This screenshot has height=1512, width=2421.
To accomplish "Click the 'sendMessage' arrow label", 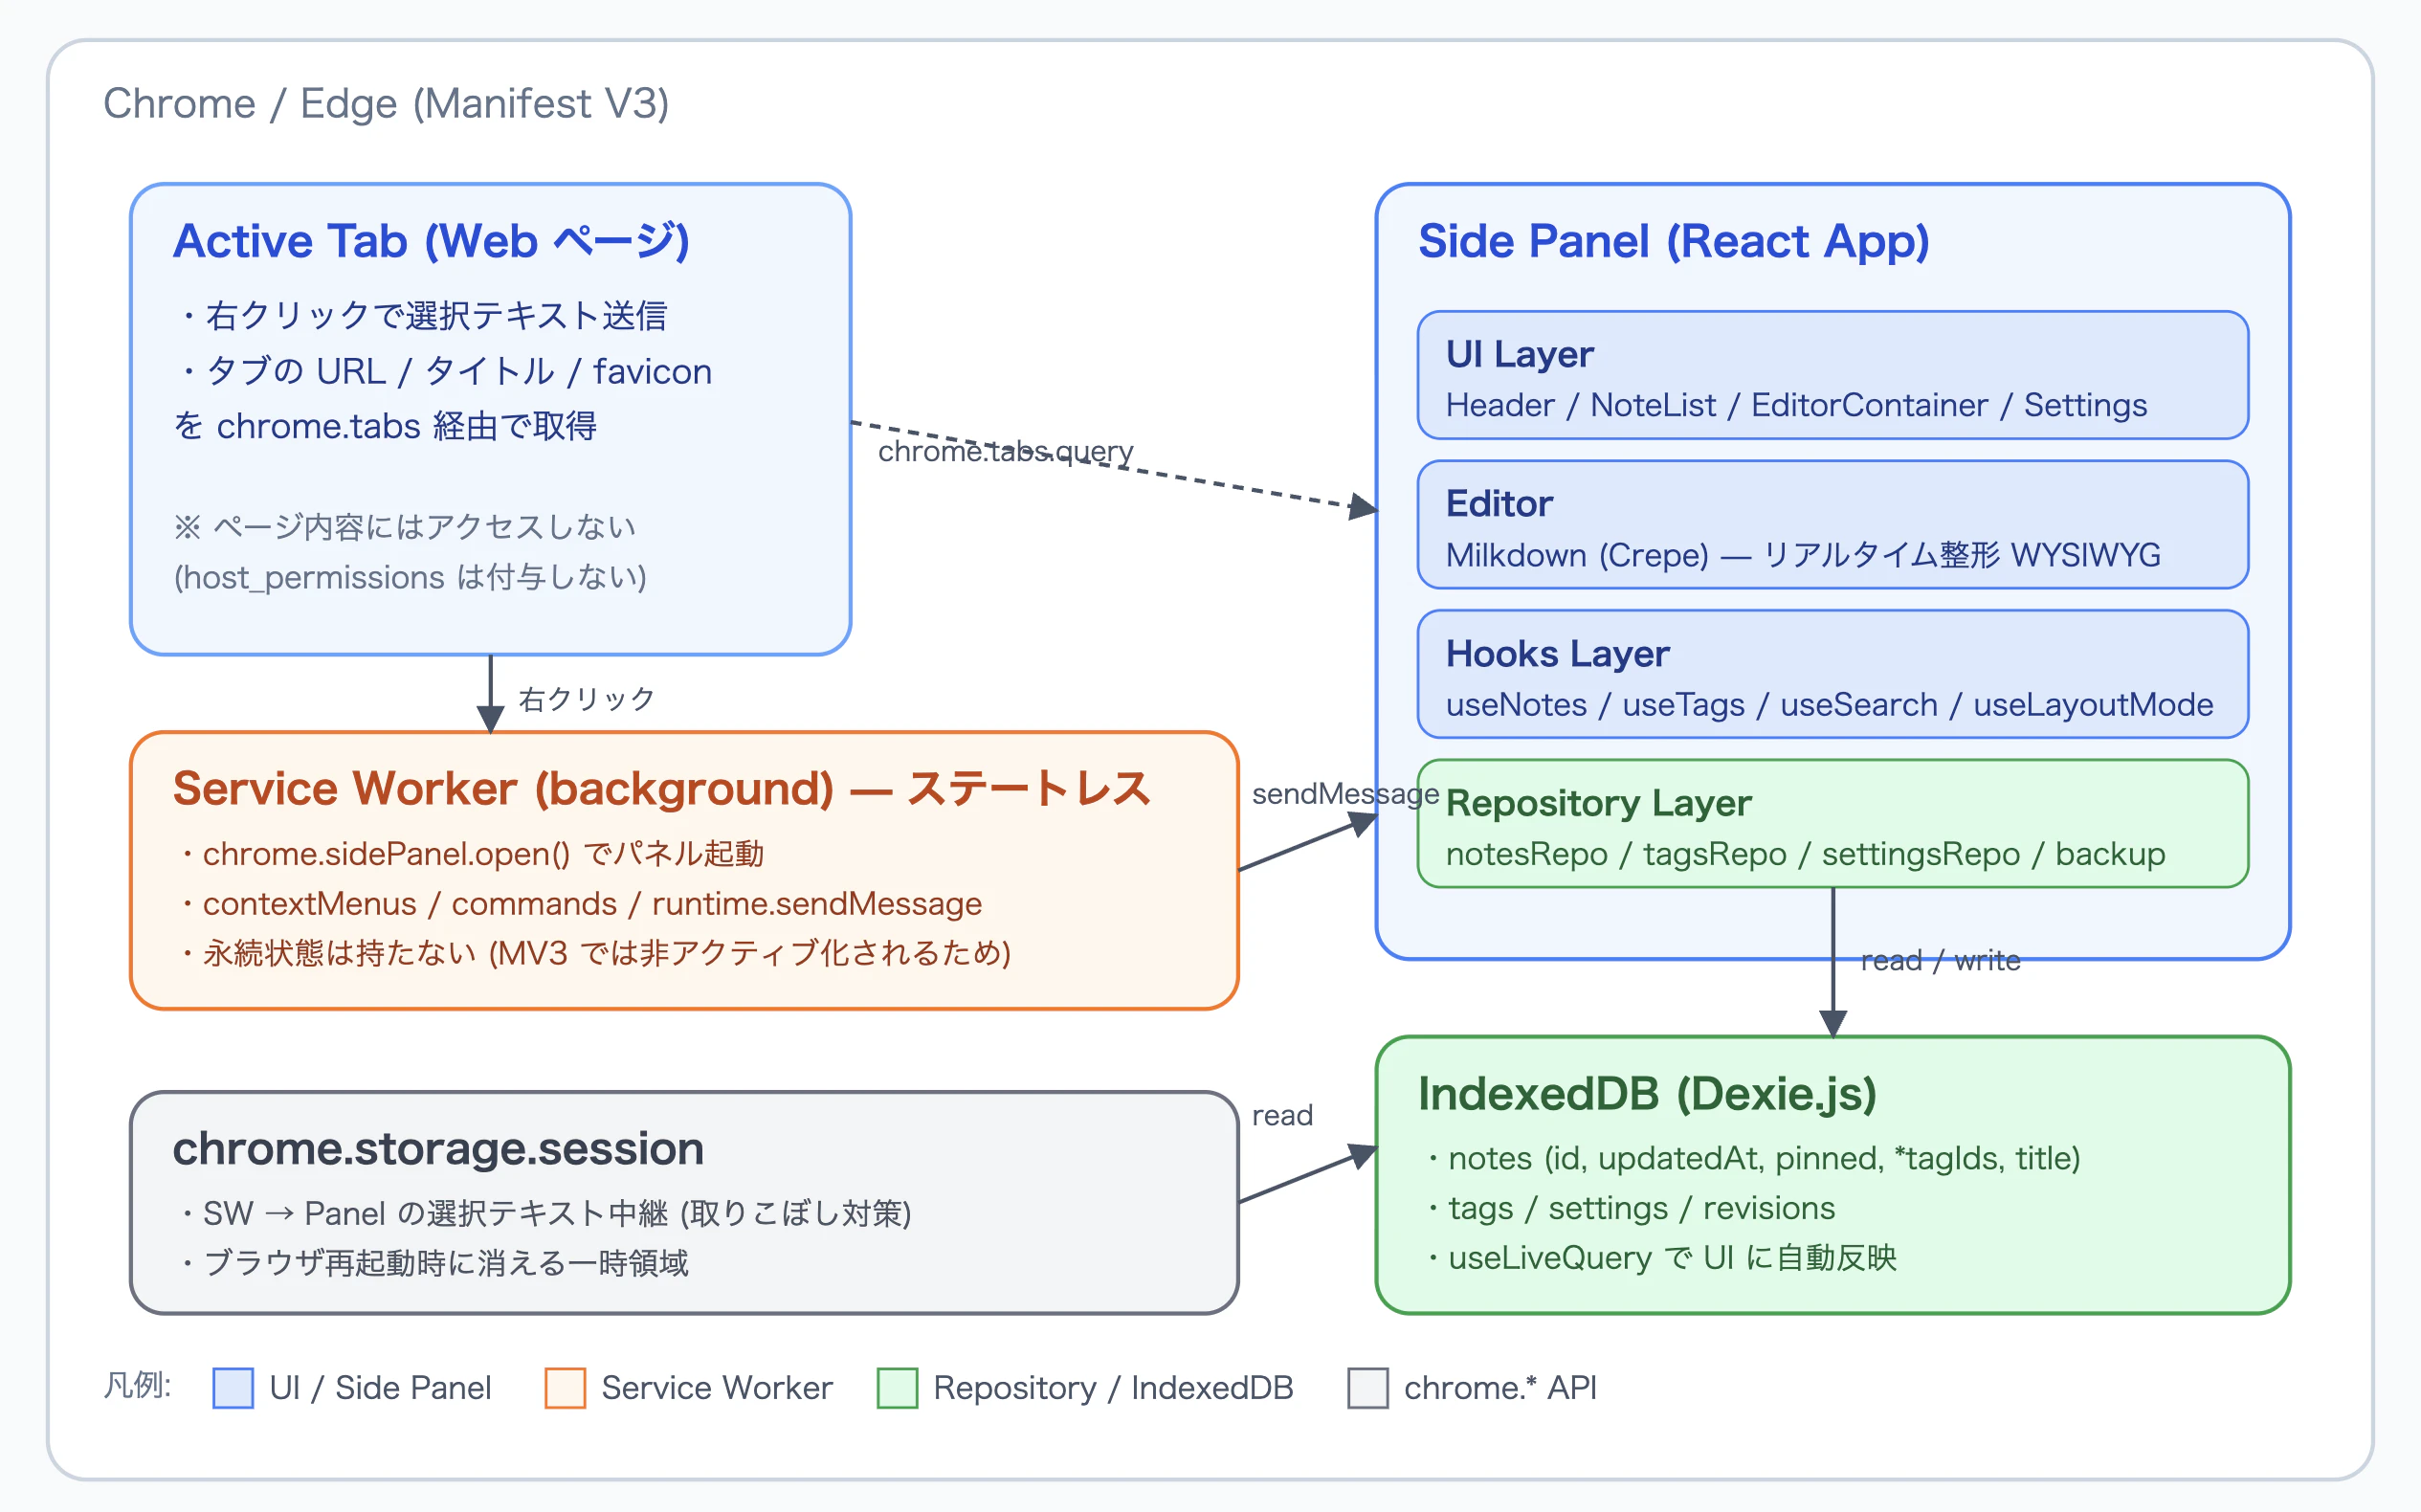I will click(1345, 794).
